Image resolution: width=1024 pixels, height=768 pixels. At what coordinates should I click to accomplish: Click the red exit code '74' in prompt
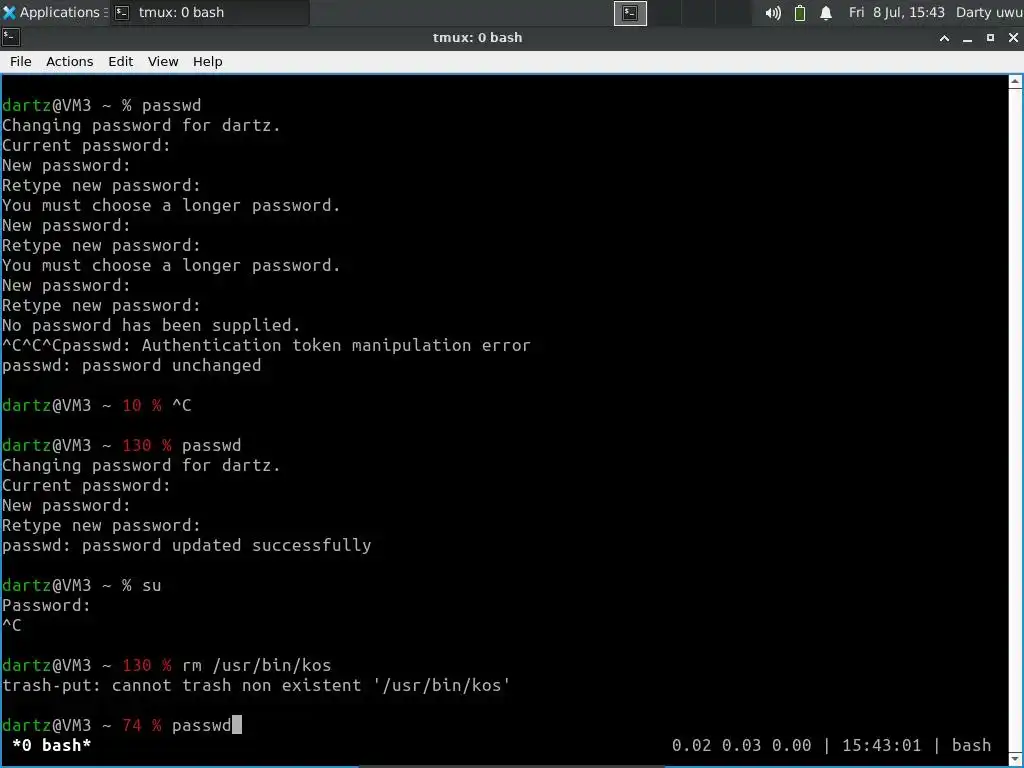click(131, 726)
